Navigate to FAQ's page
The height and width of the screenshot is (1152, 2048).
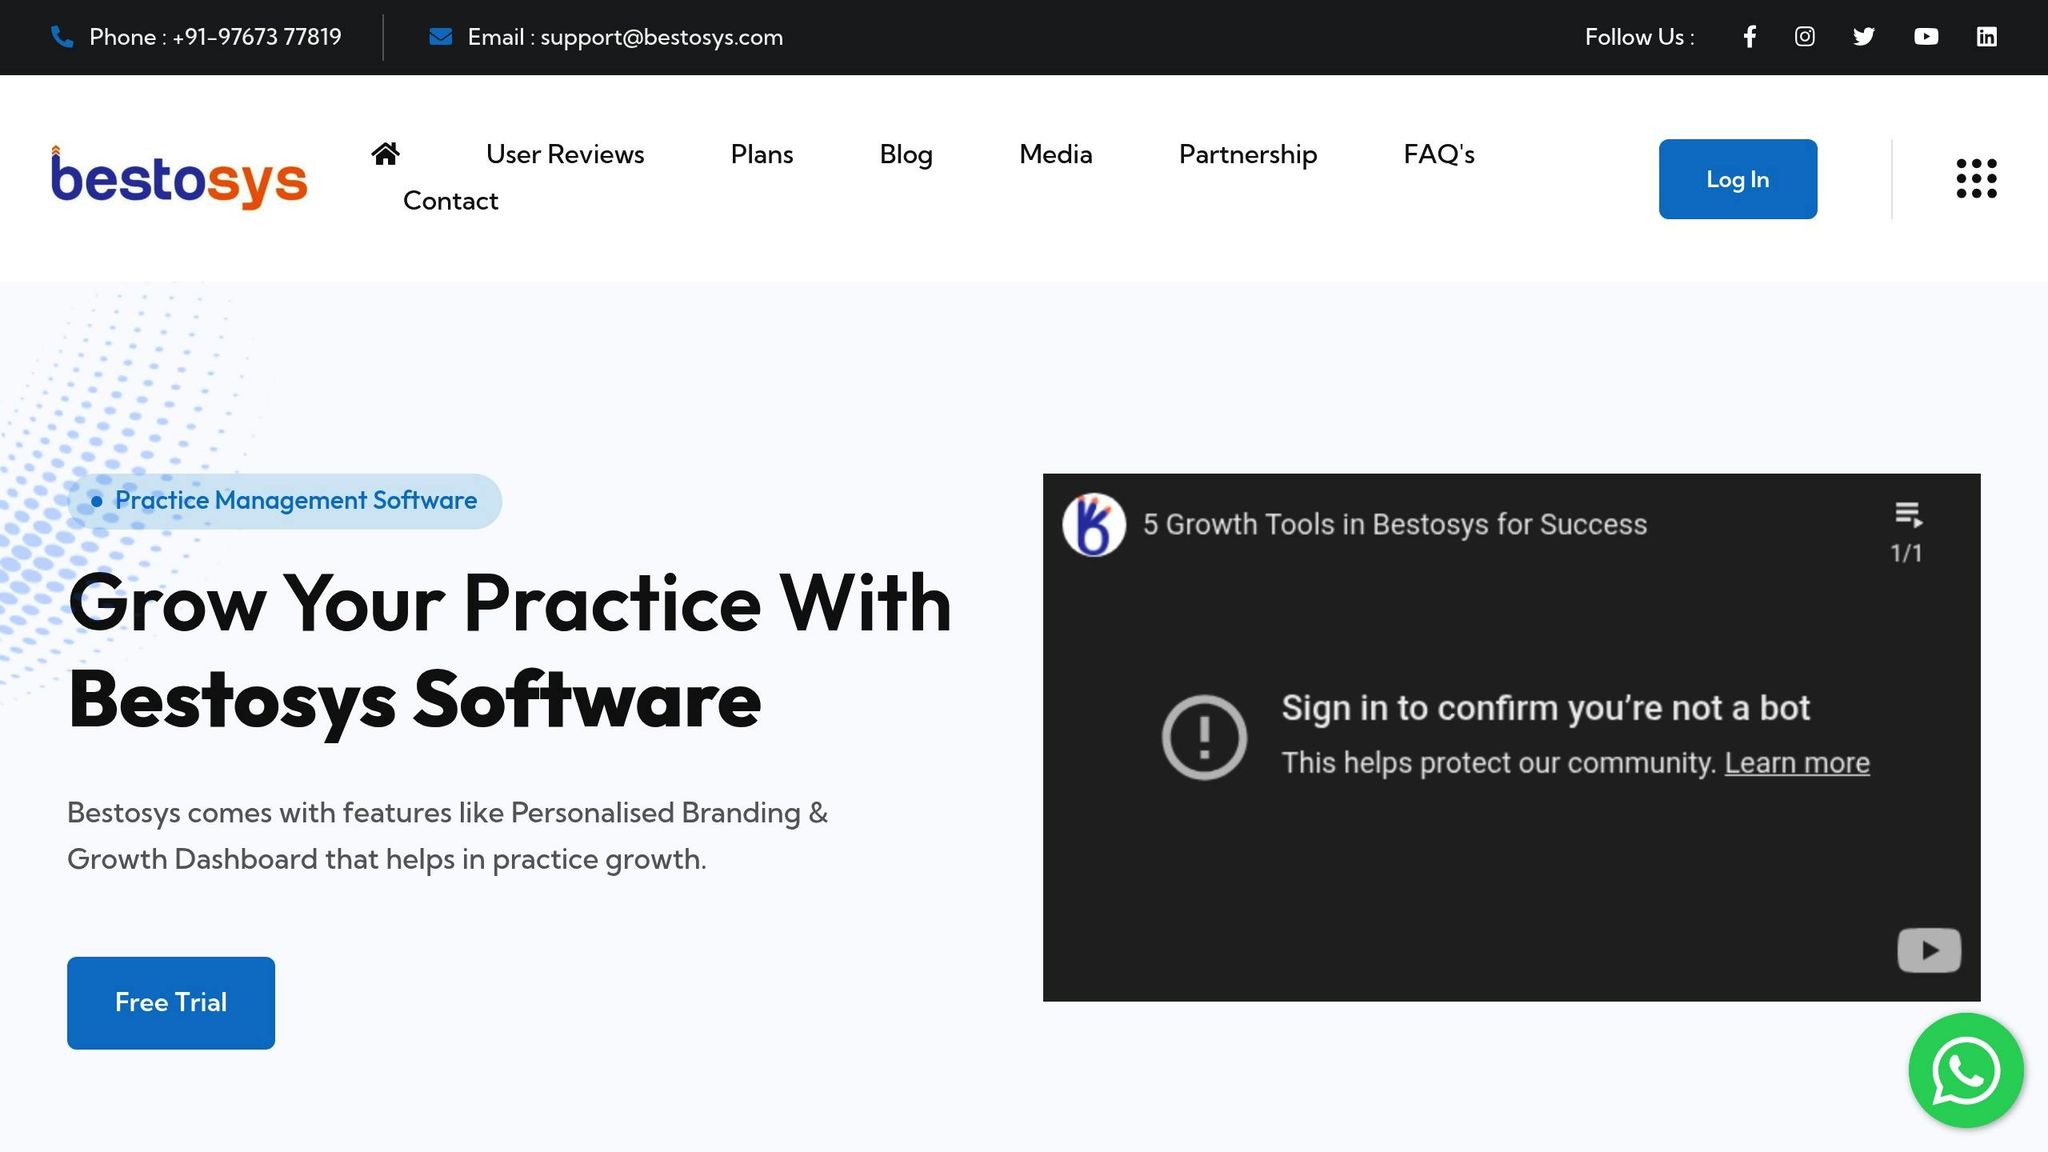click(1439, 154)
